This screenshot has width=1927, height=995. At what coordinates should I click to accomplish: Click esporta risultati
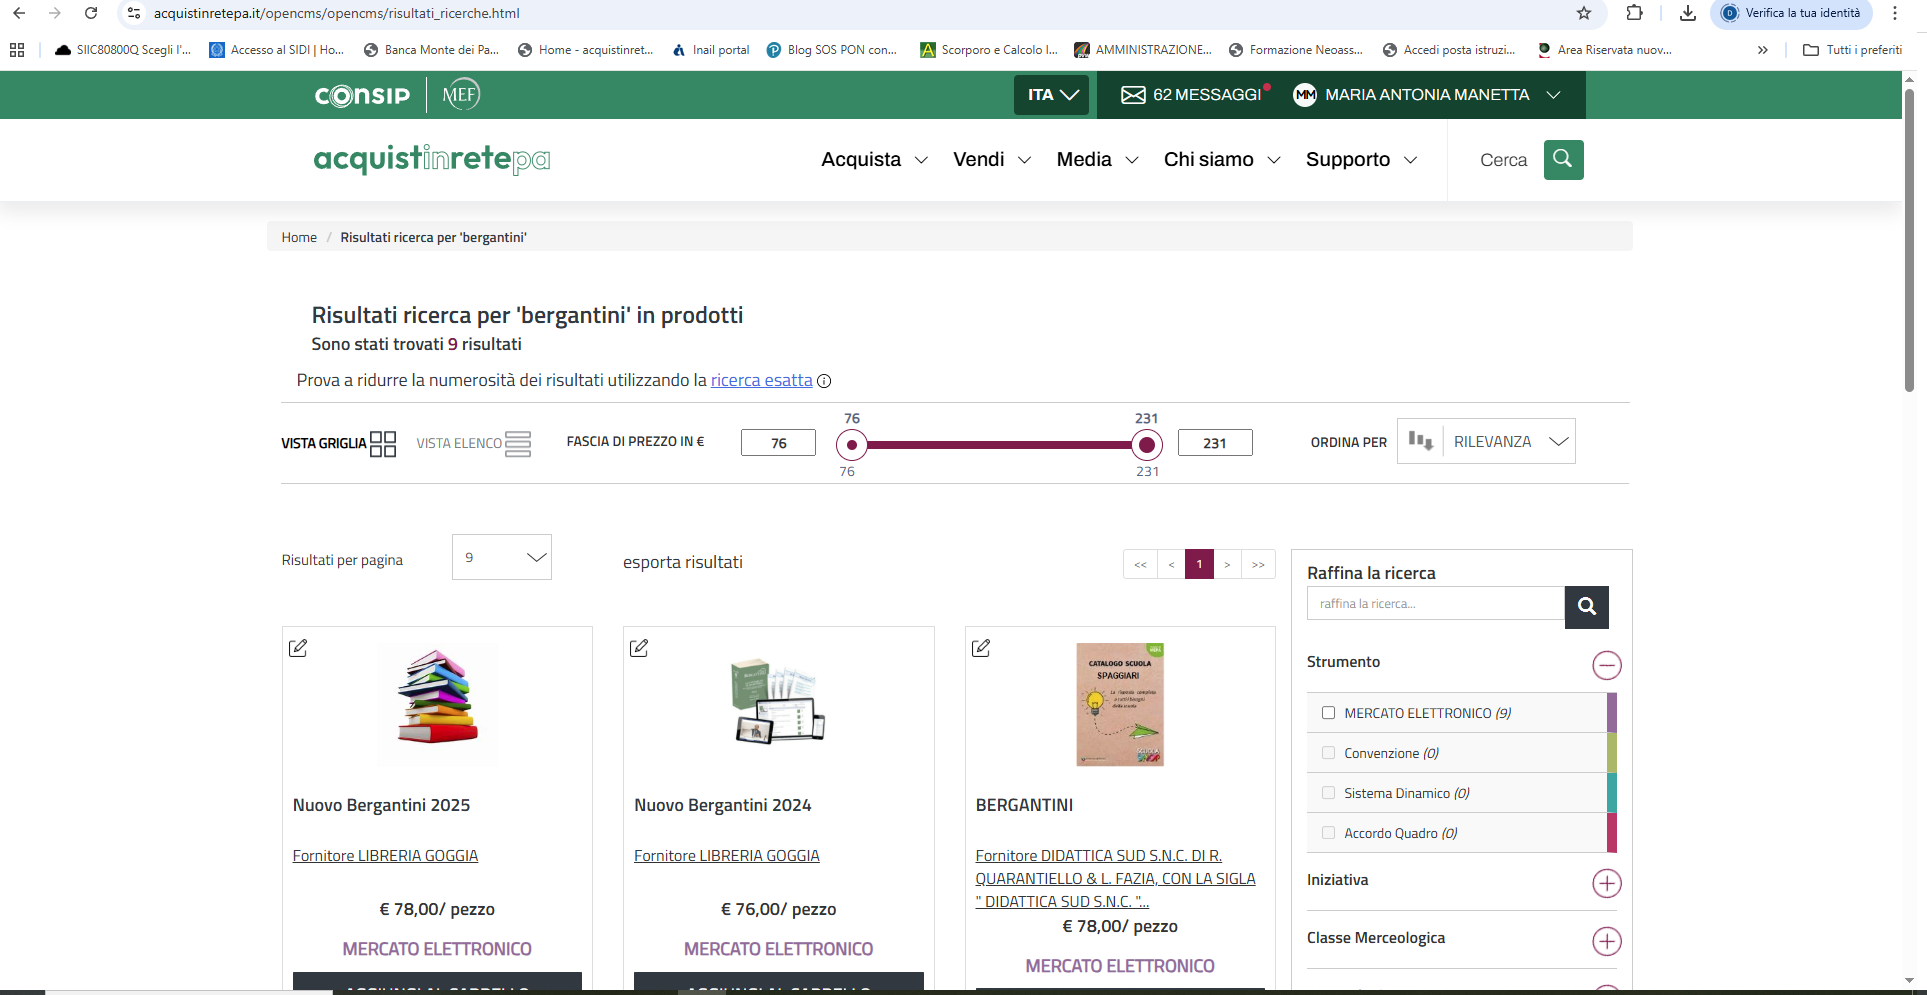[x=683, y=562]
